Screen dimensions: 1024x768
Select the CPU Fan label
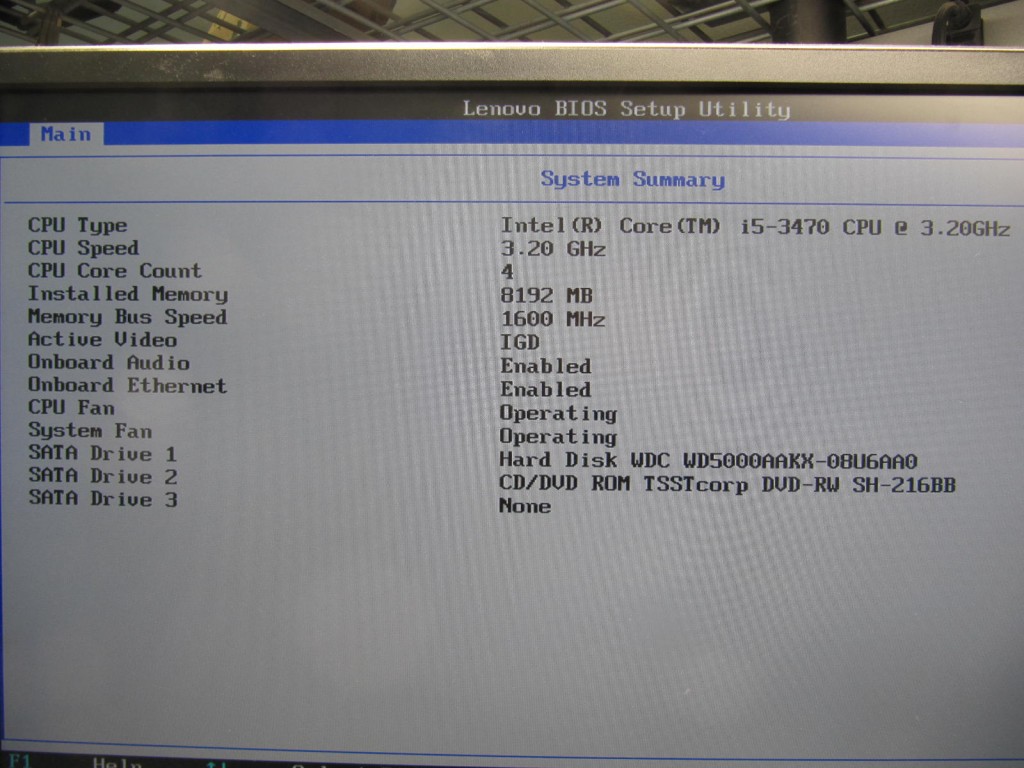point(71,408)
